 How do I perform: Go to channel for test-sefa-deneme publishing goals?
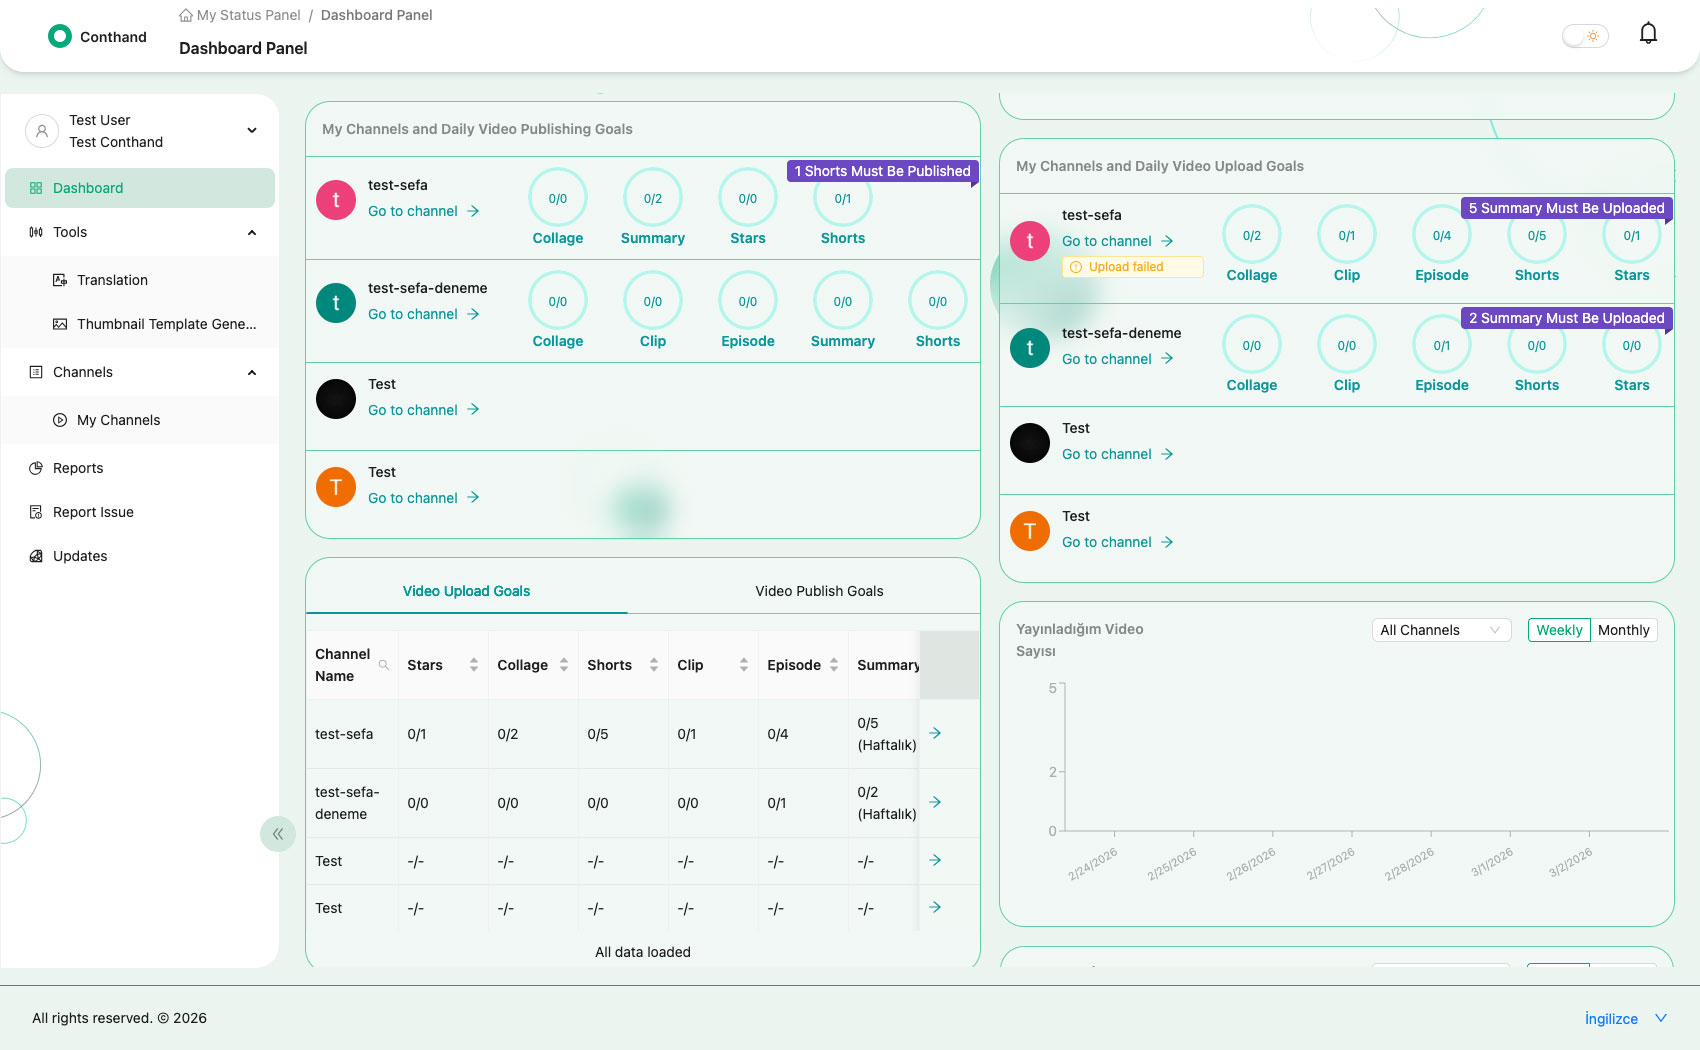click(423, 314)
